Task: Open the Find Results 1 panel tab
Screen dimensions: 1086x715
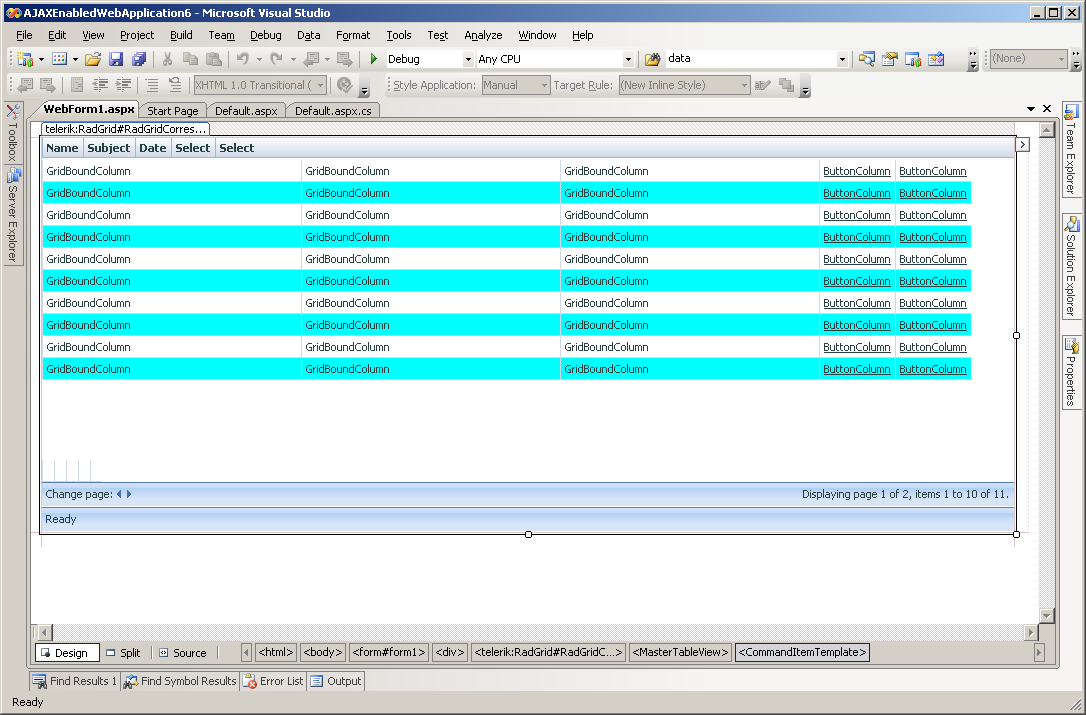Action: click(x=75, y=681)
